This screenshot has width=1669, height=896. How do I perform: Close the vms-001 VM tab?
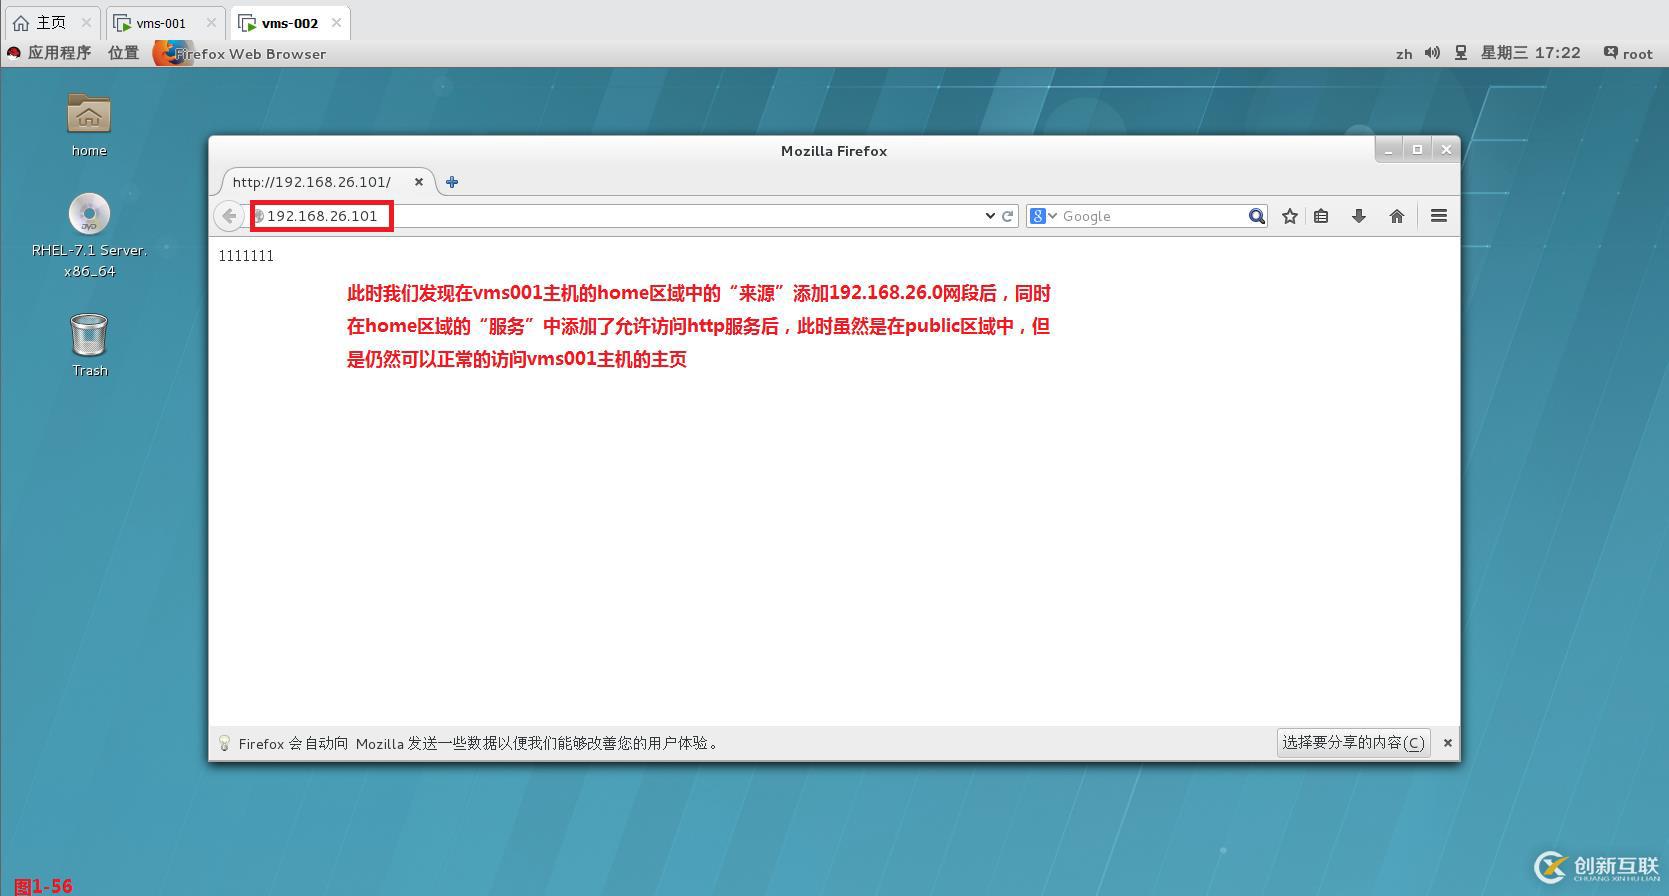tap(211, 22)
